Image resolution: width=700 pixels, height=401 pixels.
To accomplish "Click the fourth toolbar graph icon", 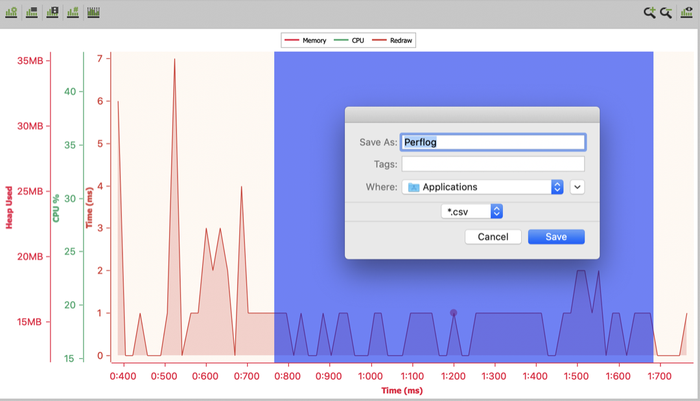I will point(73,13).
